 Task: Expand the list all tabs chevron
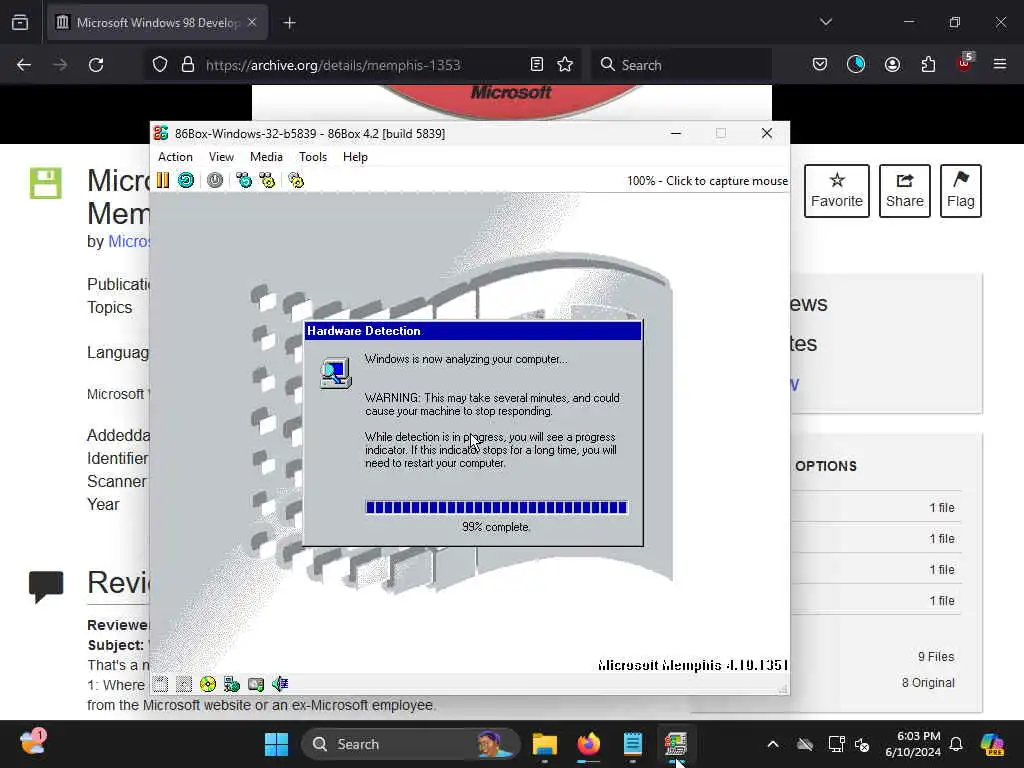[825, 23]
